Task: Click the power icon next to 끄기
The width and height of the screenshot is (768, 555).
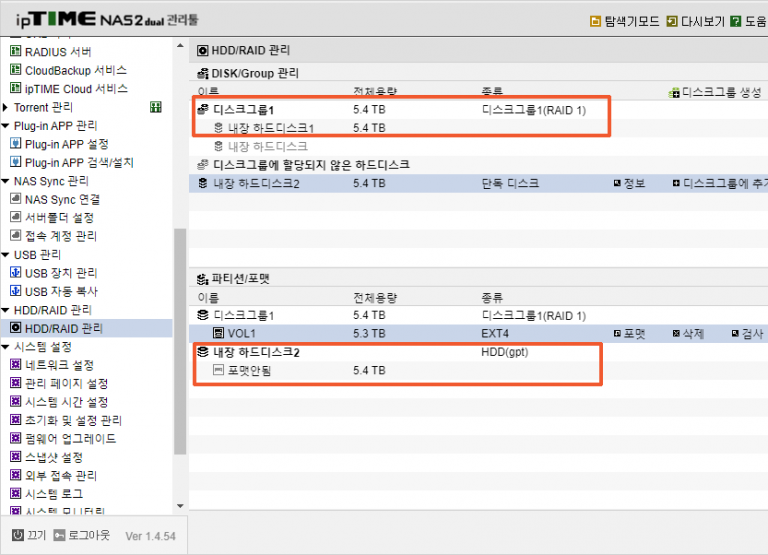Action: [x=18, y=535]
